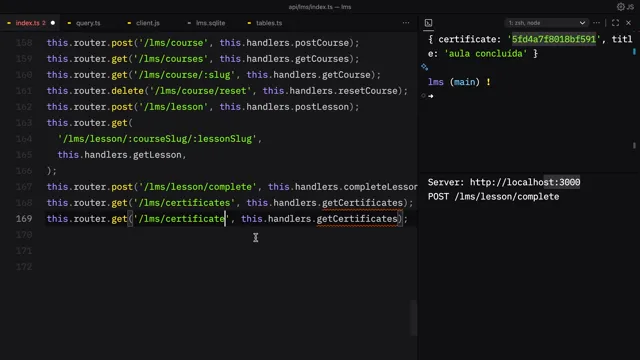Click highlighted certificate hash 5fd4a7f8018bf591
This screenshot has width=640, height=360.
(x=553, y=39)
